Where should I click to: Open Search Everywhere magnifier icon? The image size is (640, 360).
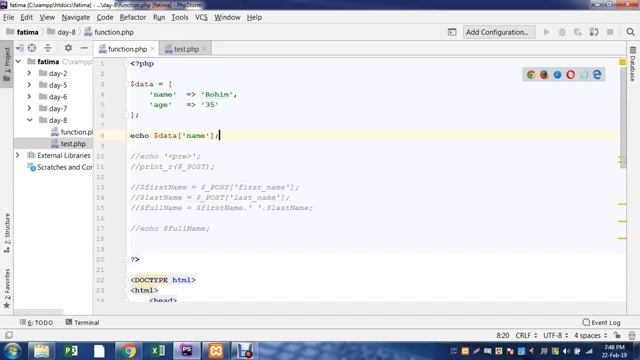click(630, 32)
